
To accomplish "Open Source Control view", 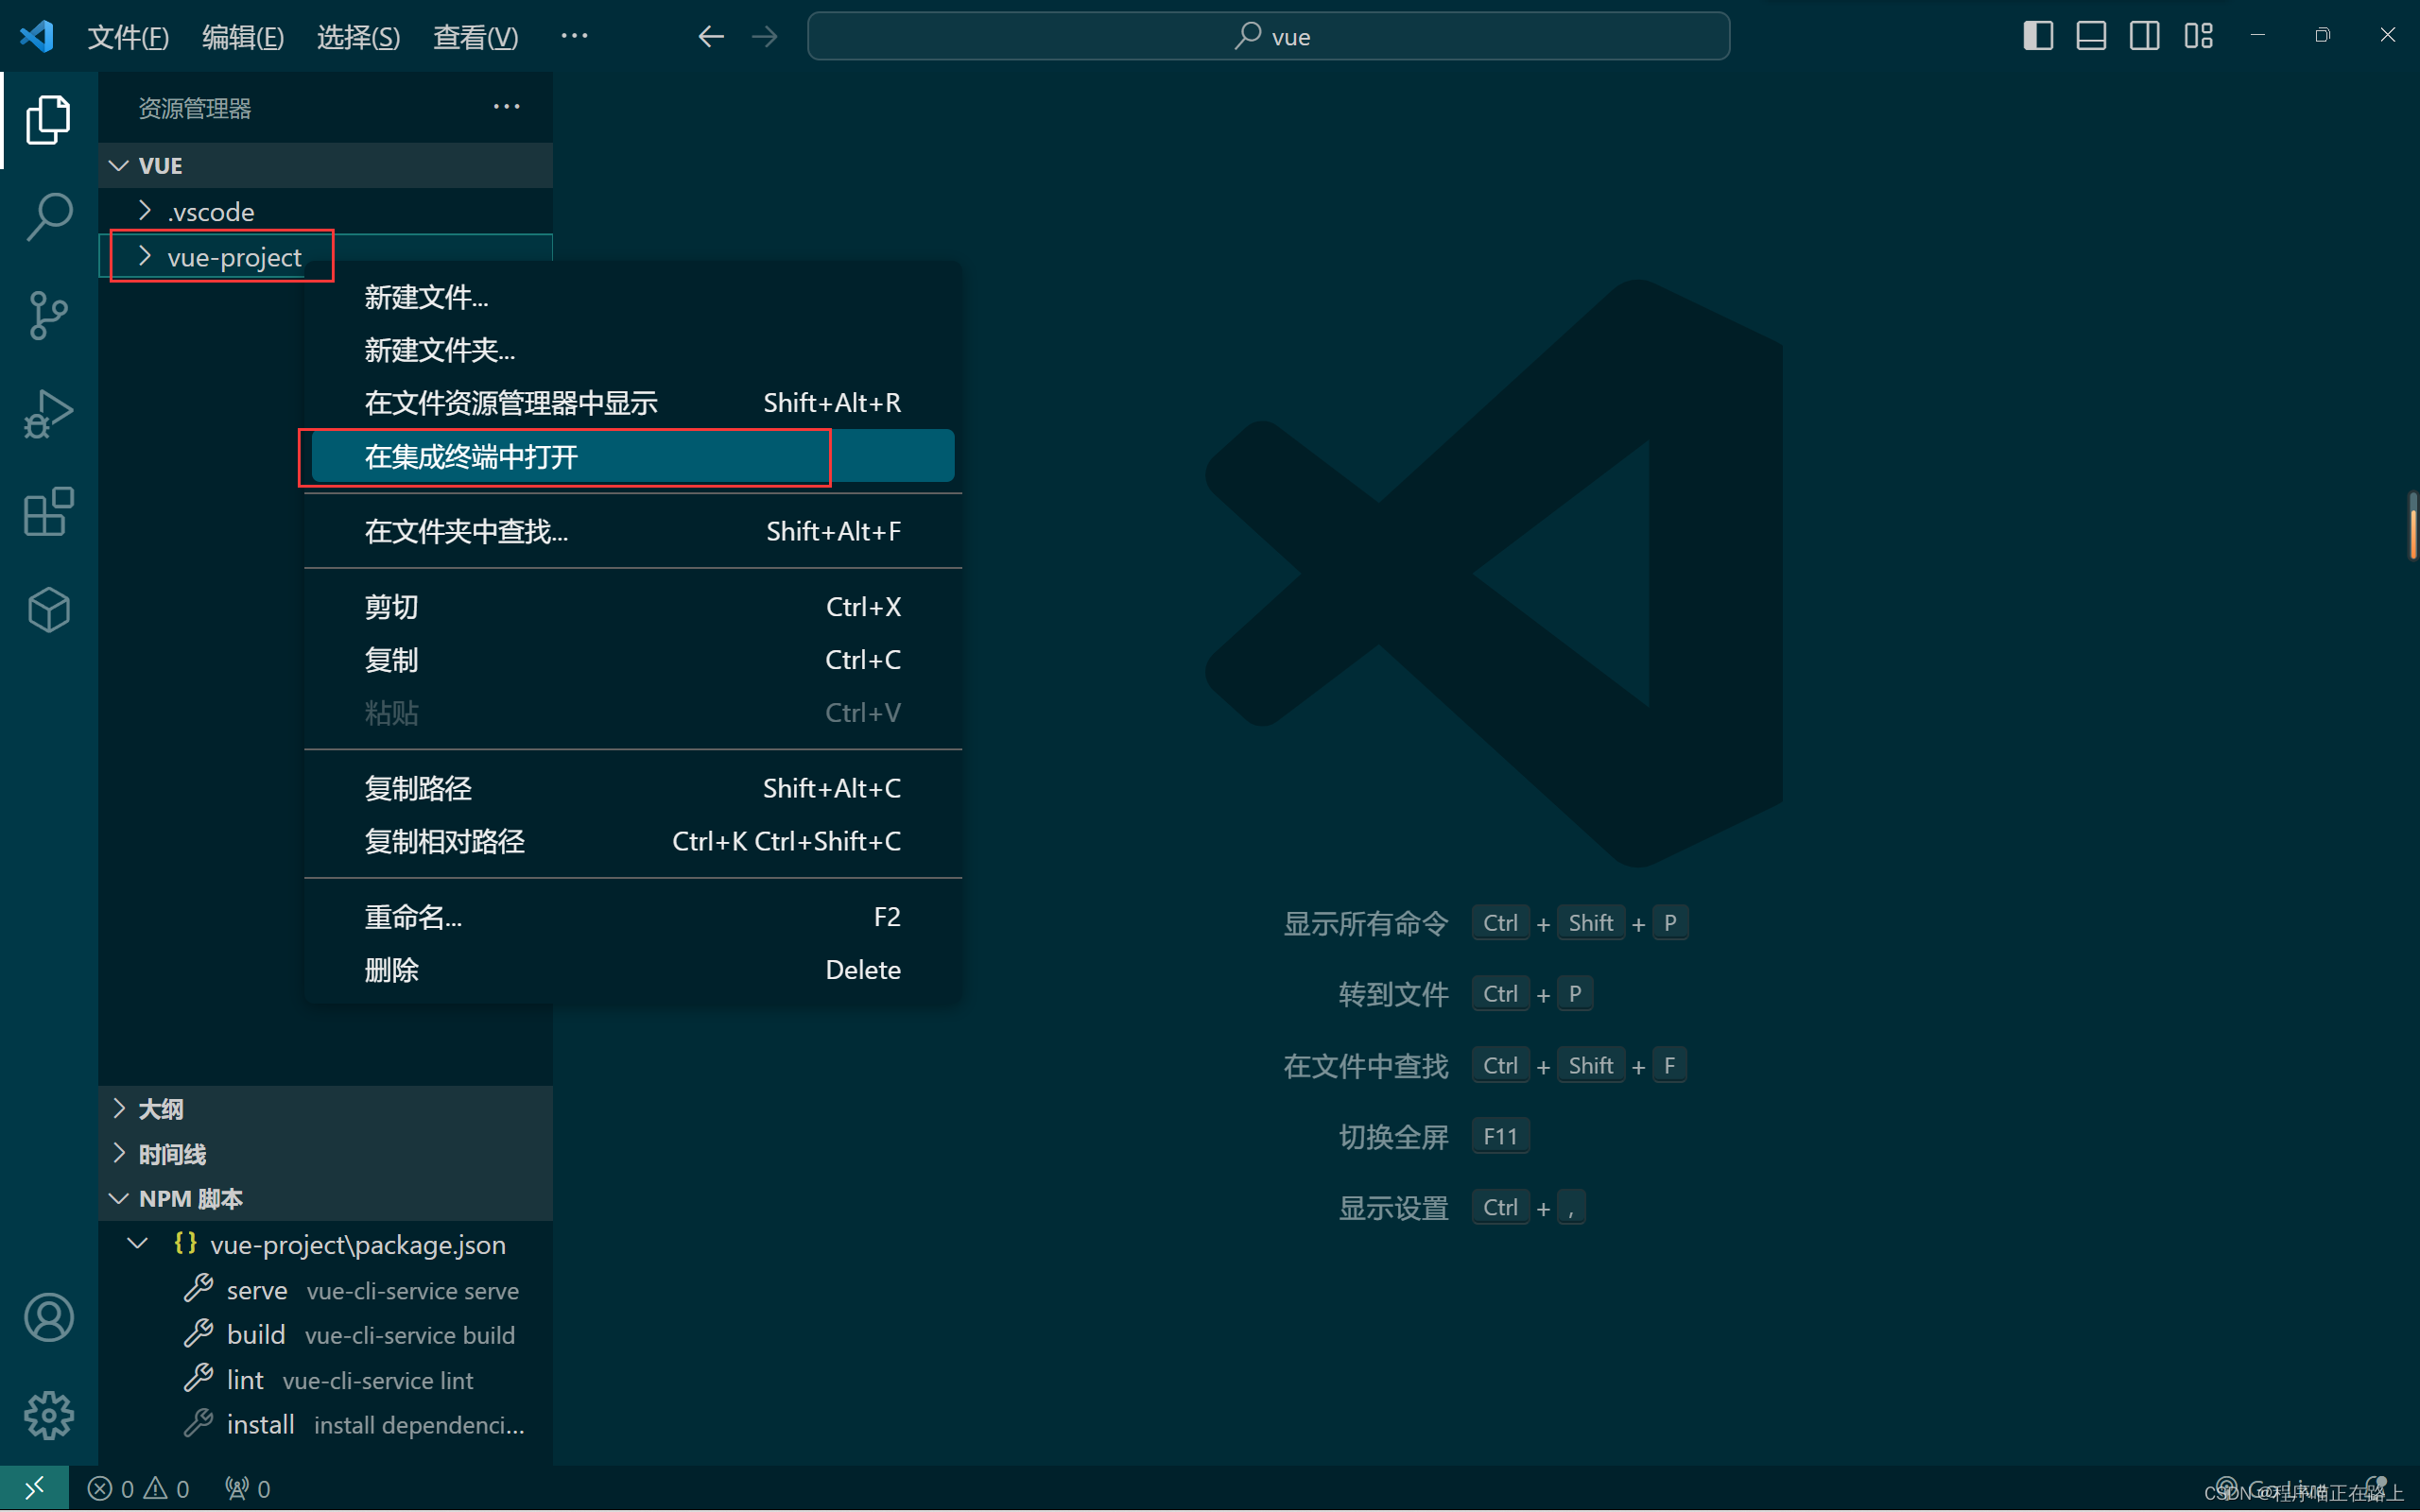I will click(48, 315).
